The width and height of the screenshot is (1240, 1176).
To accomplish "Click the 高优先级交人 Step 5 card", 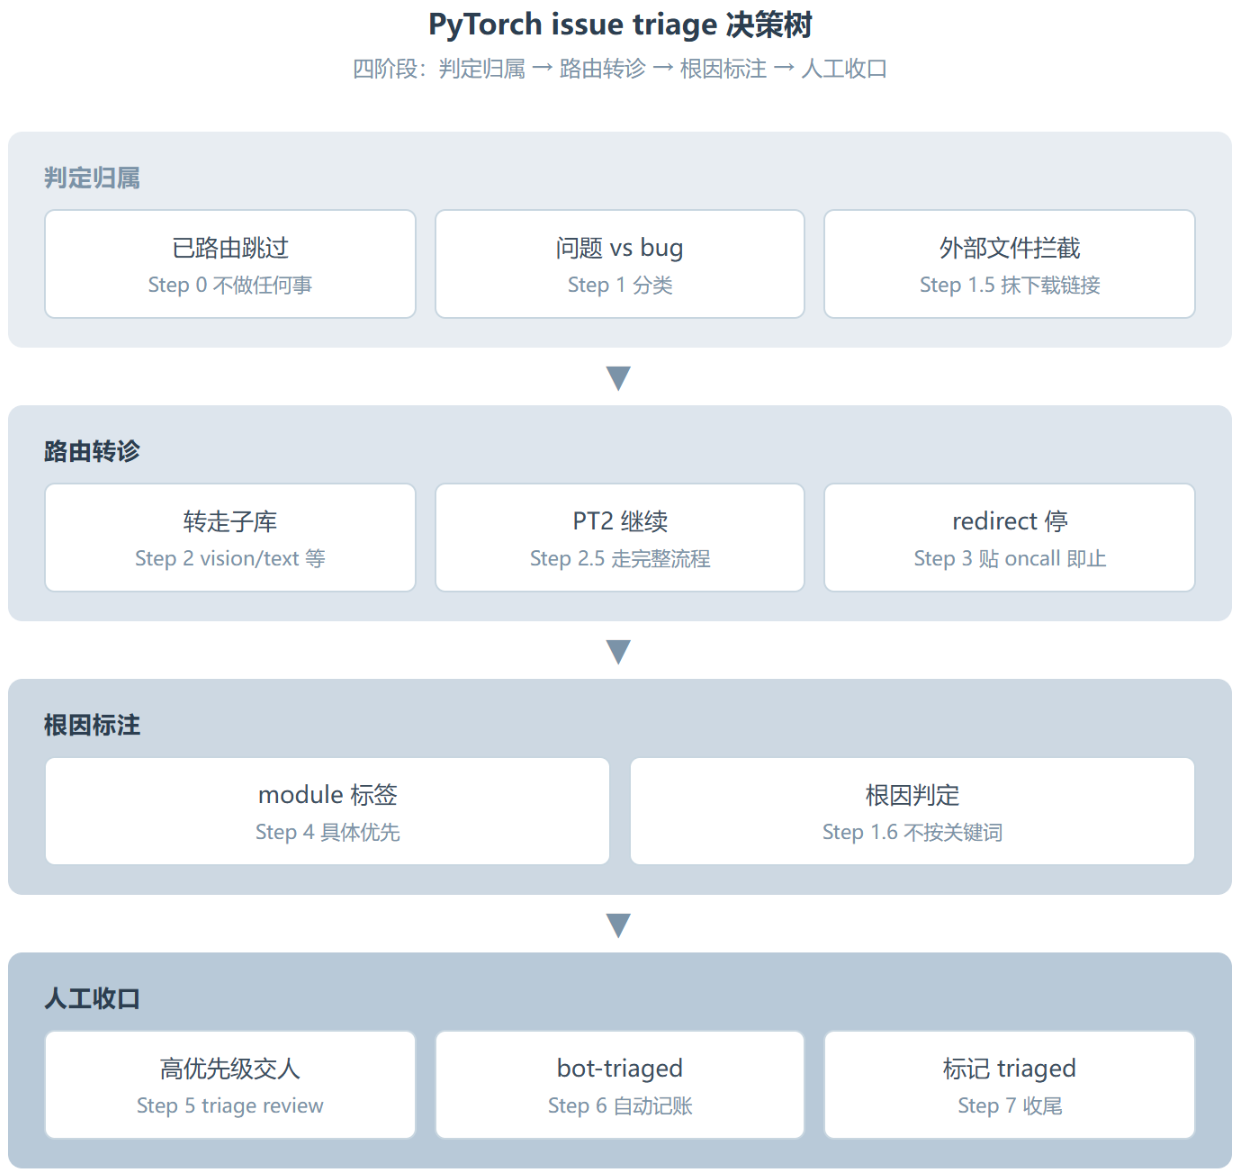I will point(230,1085).
